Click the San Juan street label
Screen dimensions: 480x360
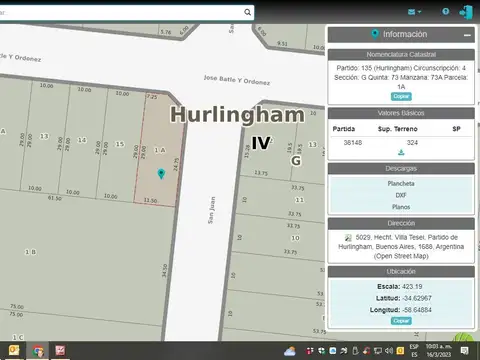coord(211,210)
